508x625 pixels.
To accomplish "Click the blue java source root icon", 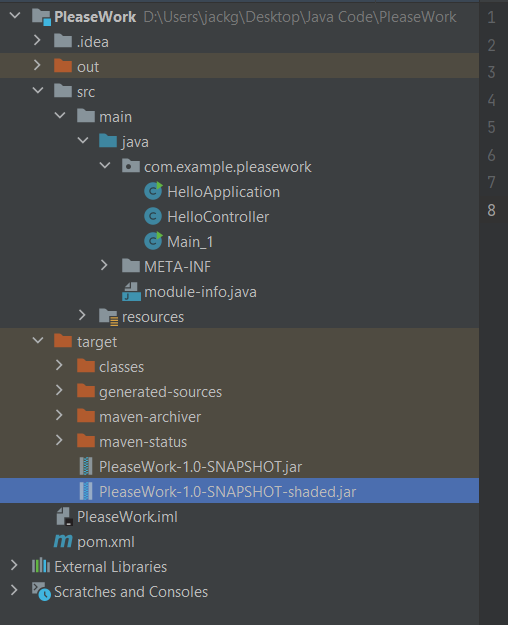I will click(108, 141).
